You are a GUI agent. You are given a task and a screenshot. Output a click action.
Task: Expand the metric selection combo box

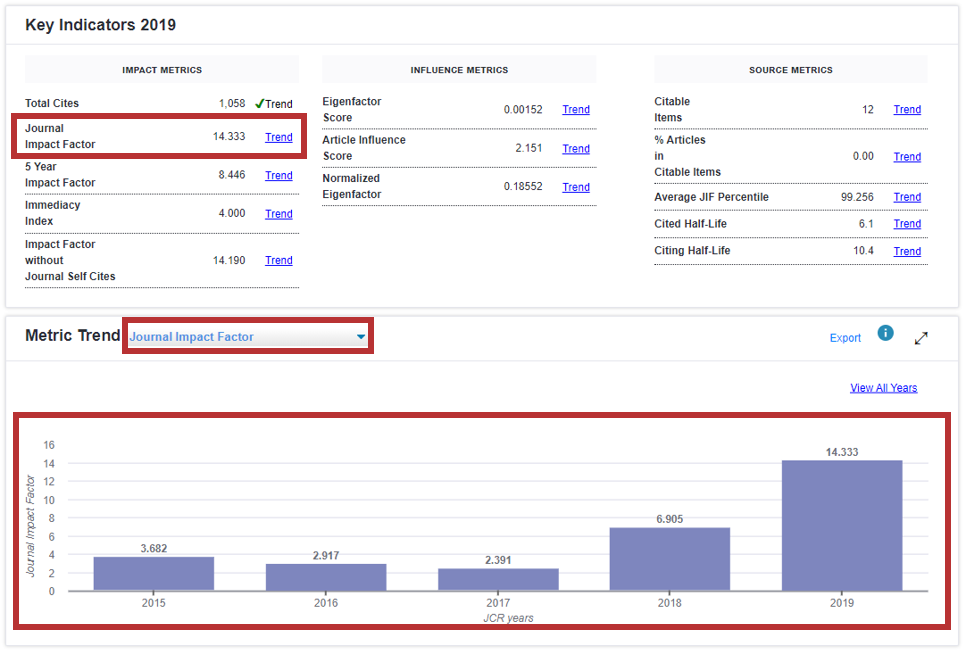(247, 336)
